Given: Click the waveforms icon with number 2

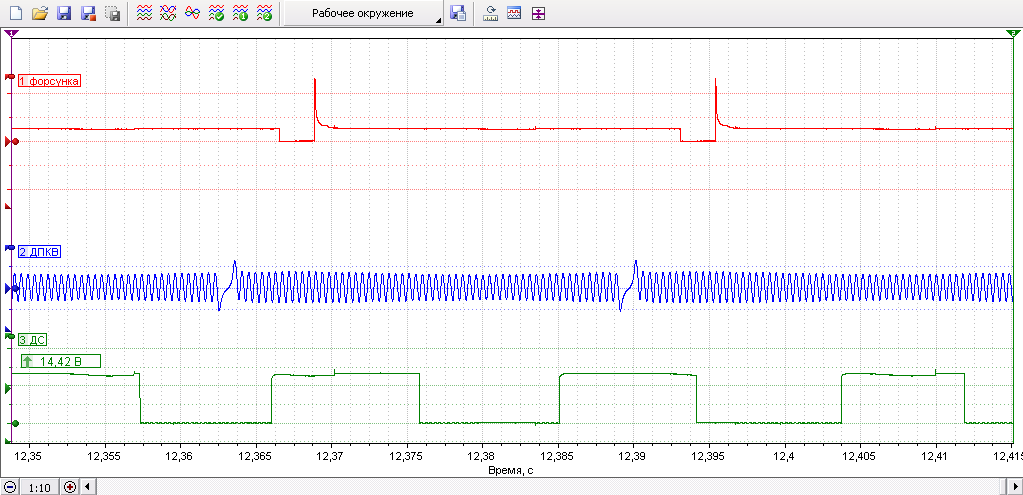Looking at the screenshot, I should [264, 13].
